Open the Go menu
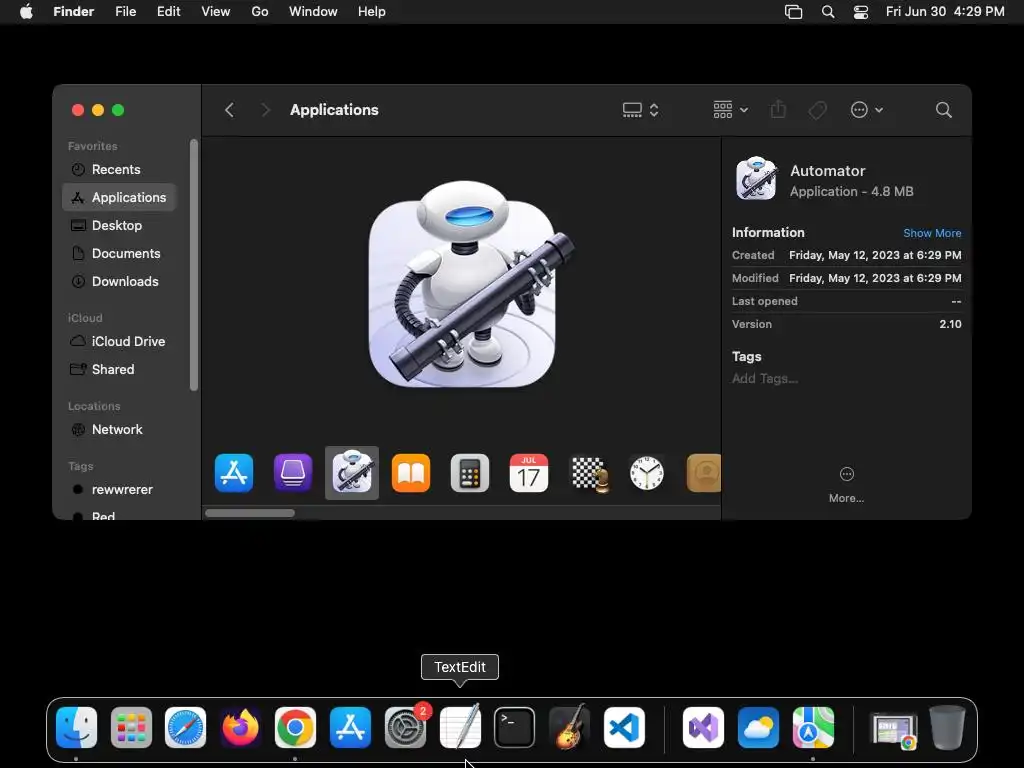This screenshot has width=1024, height=768. [x=260, y=12]
